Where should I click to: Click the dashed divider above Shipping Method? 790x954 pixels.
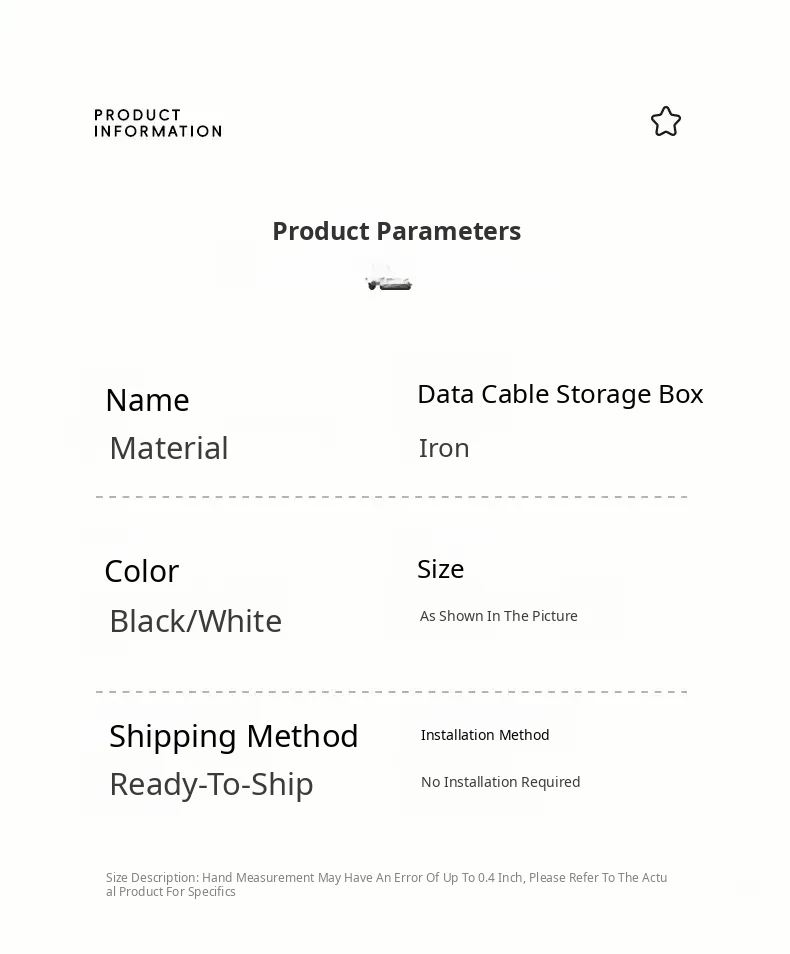391,692
